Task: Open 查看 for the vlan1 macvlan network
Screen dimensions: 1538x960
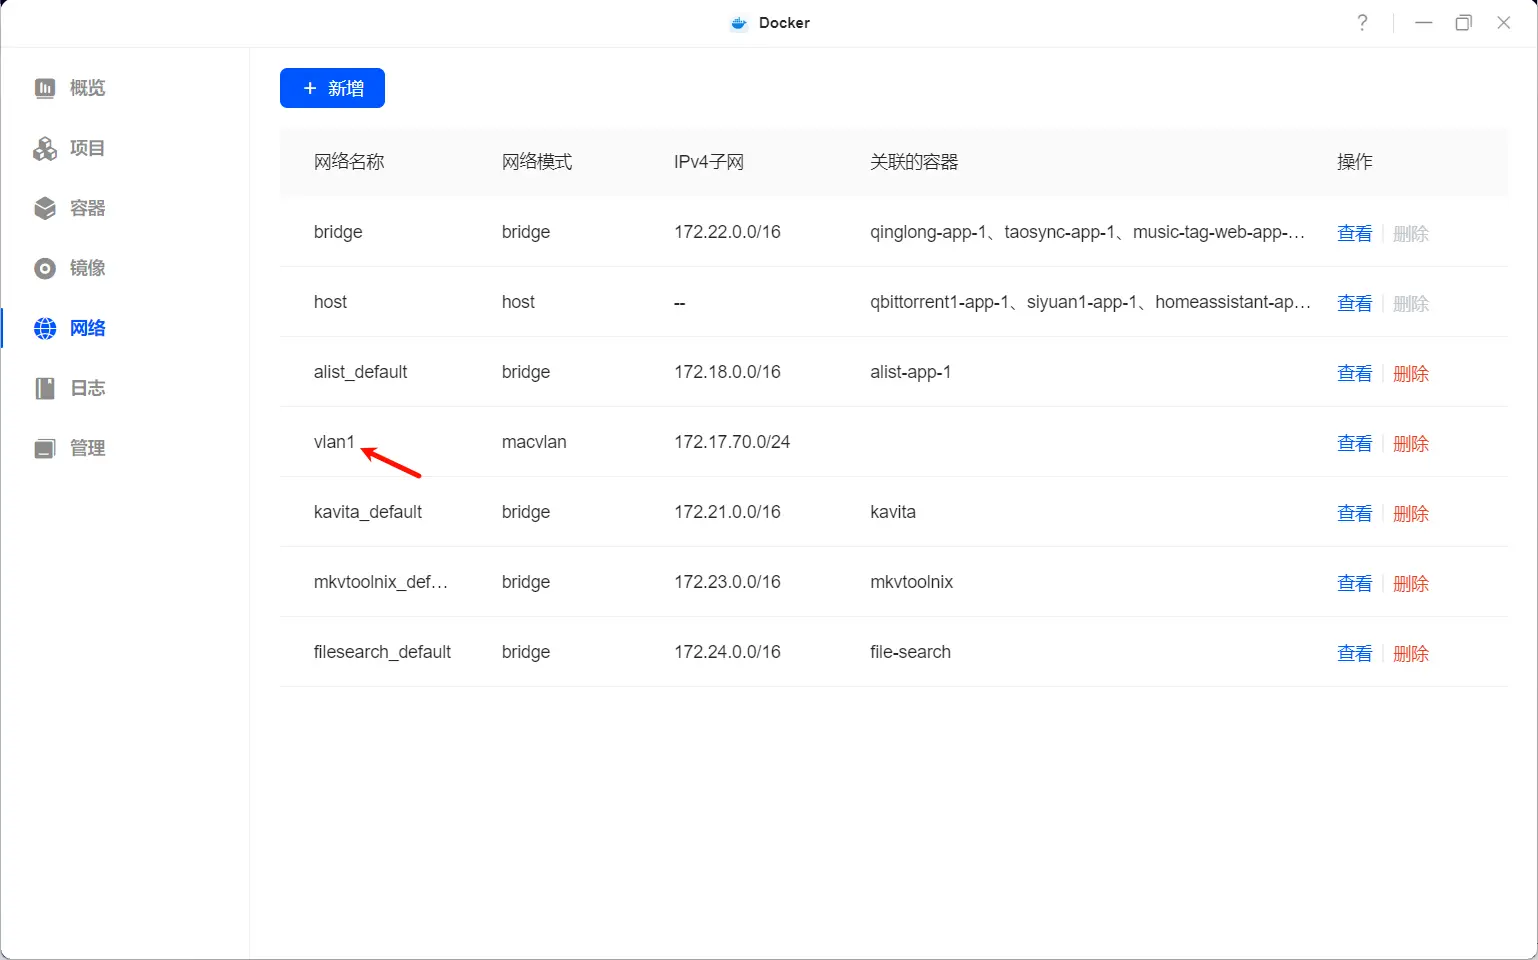Action: (1354, 443)
